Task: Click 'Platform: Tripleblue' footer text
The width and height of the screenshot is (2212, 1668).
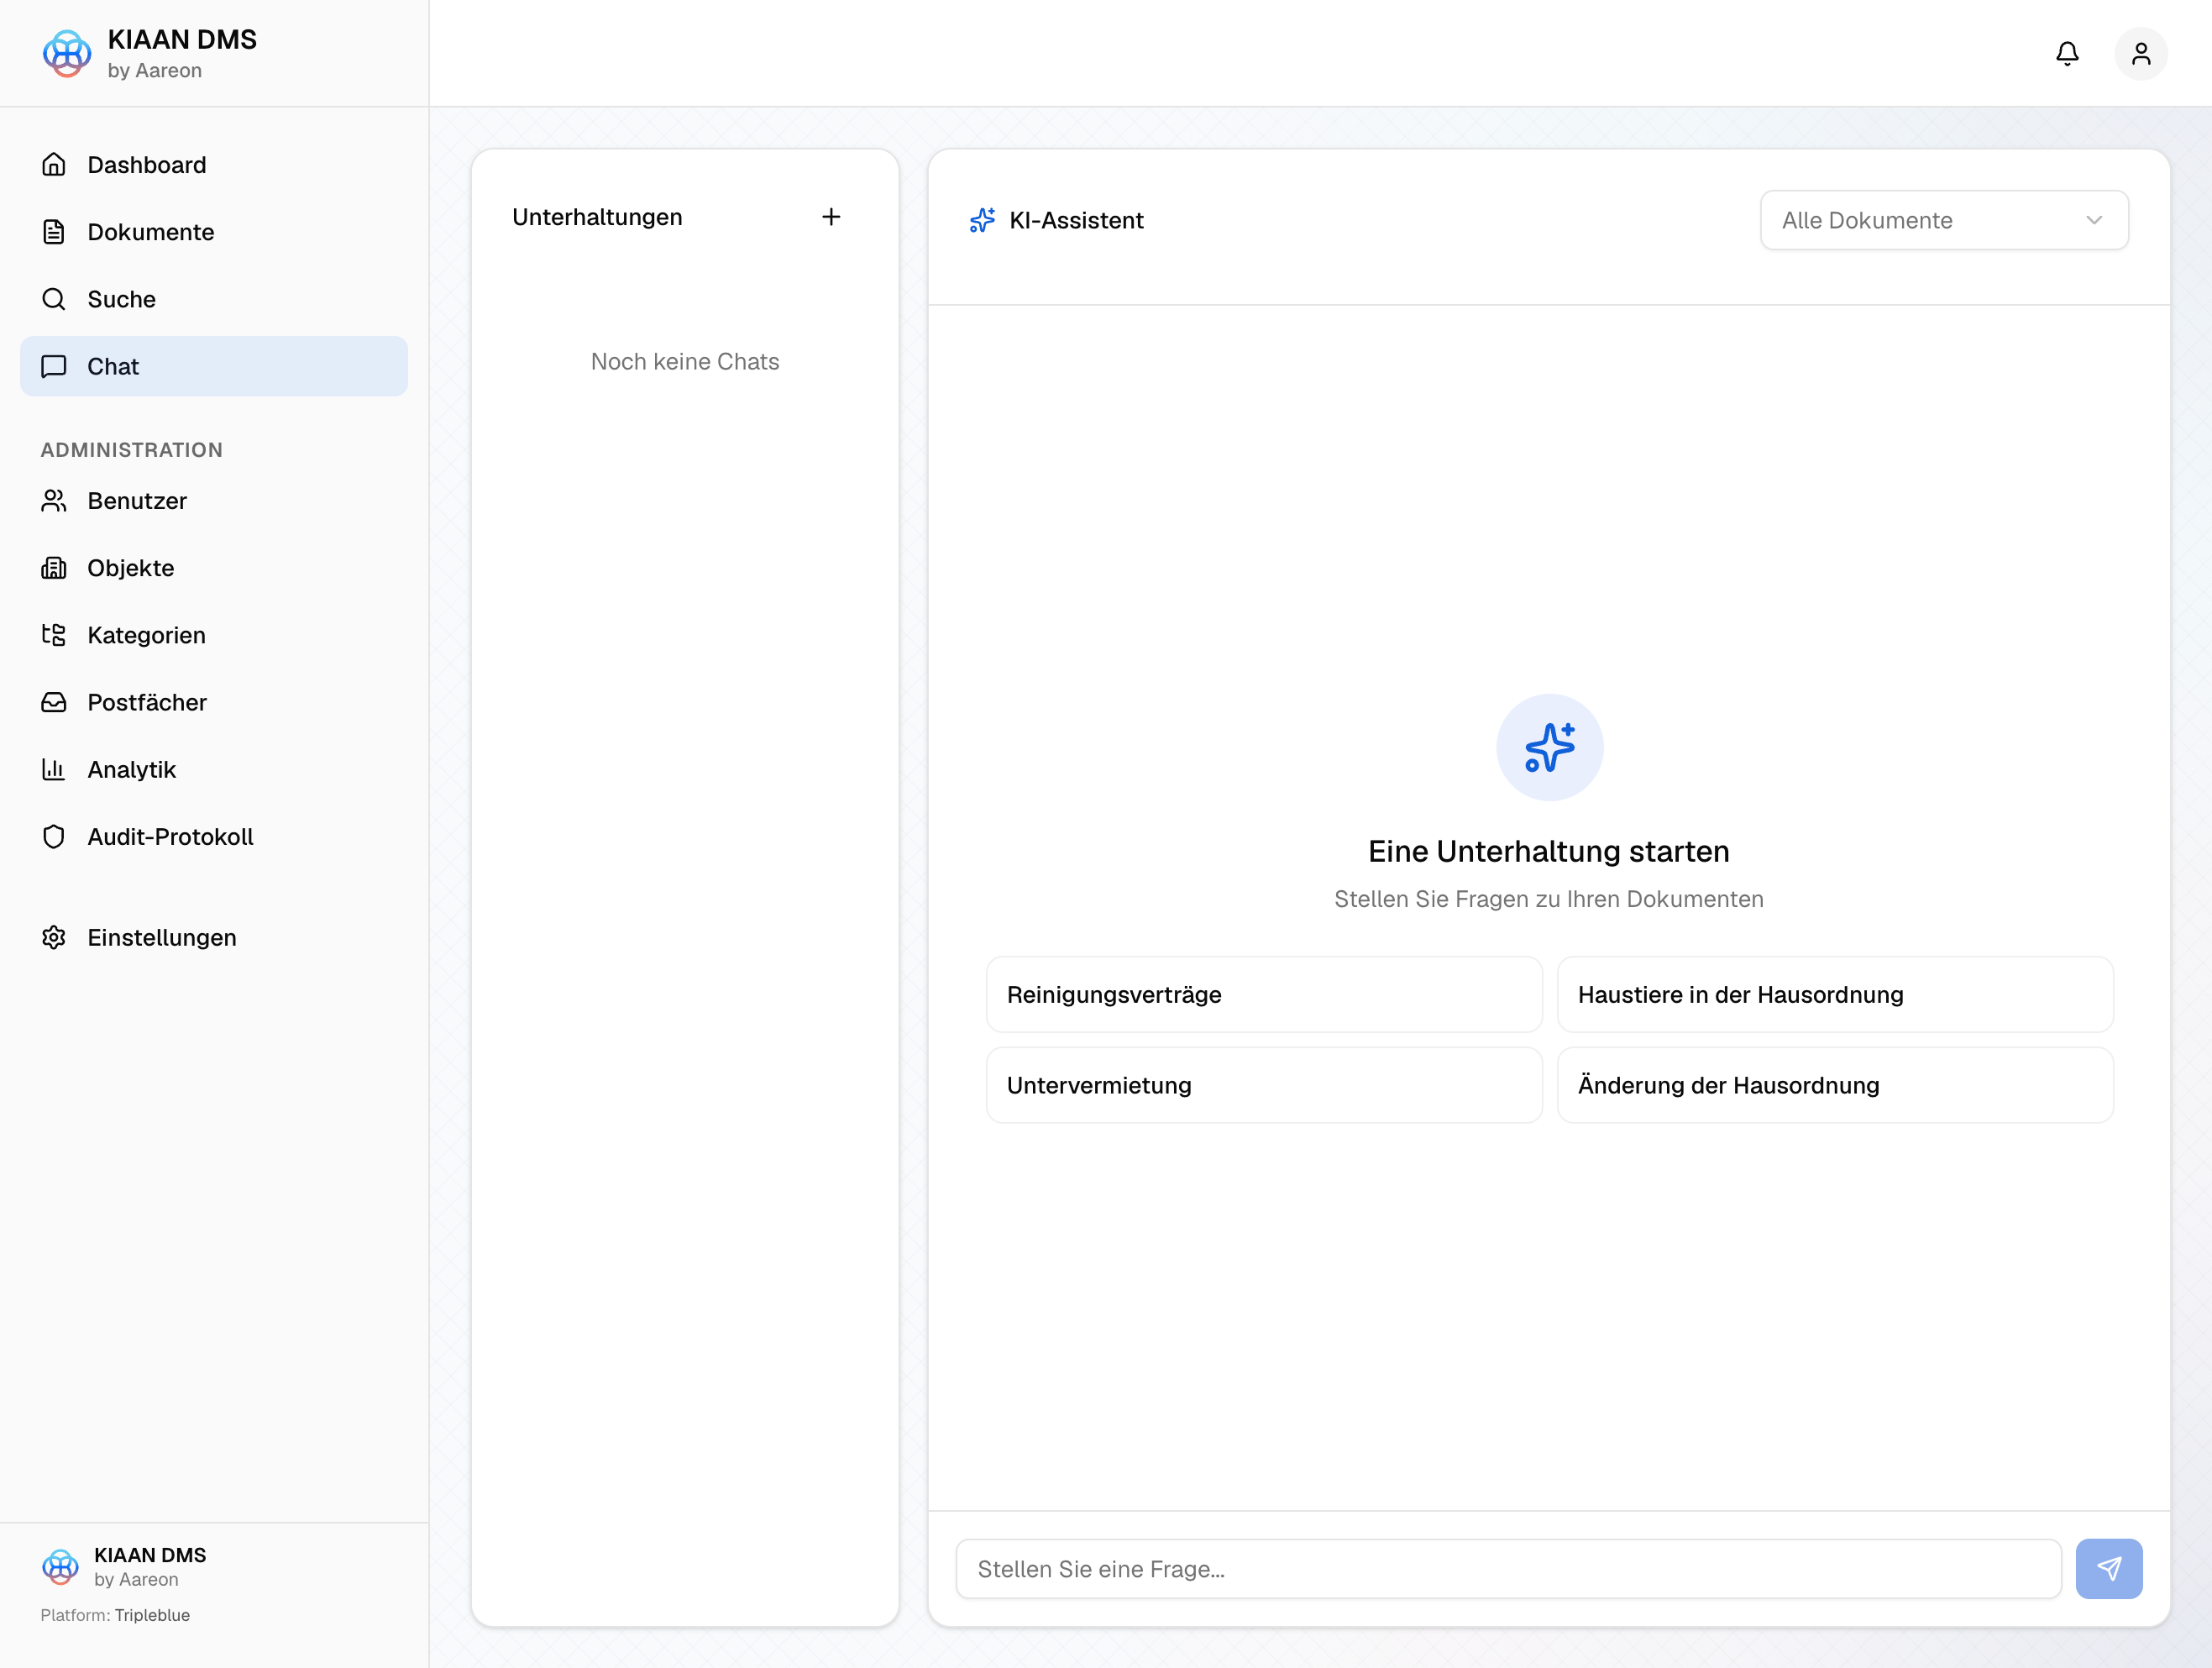Action: (x=115, y=1615)
